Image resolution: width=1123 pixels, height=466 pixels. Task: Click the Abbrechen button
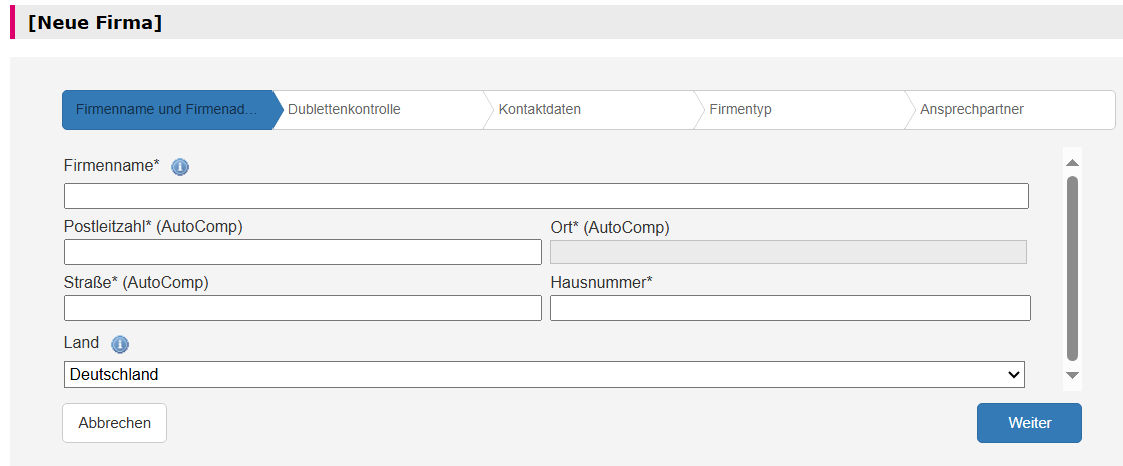(x=115, y=423)
